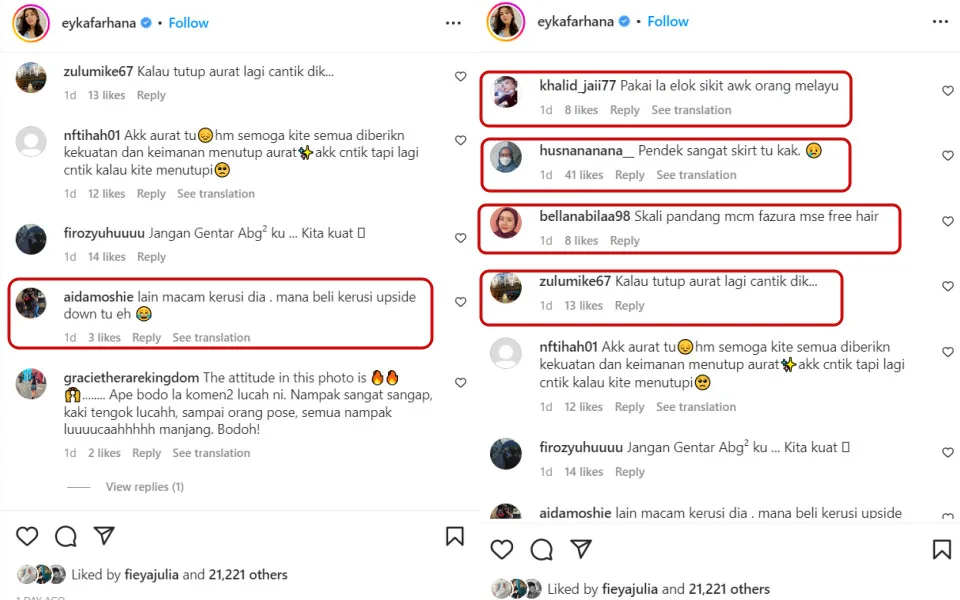Reply to bellanabilaa98's comment
This screenshot has width=960, height=600.
coord(624,241)
